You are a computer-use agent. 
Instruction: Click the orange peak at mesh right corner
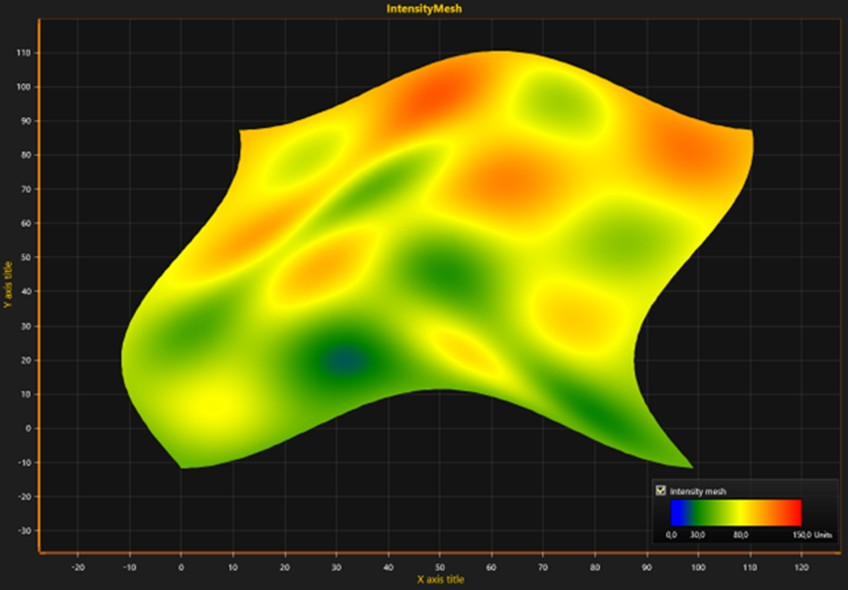(698, 154)
